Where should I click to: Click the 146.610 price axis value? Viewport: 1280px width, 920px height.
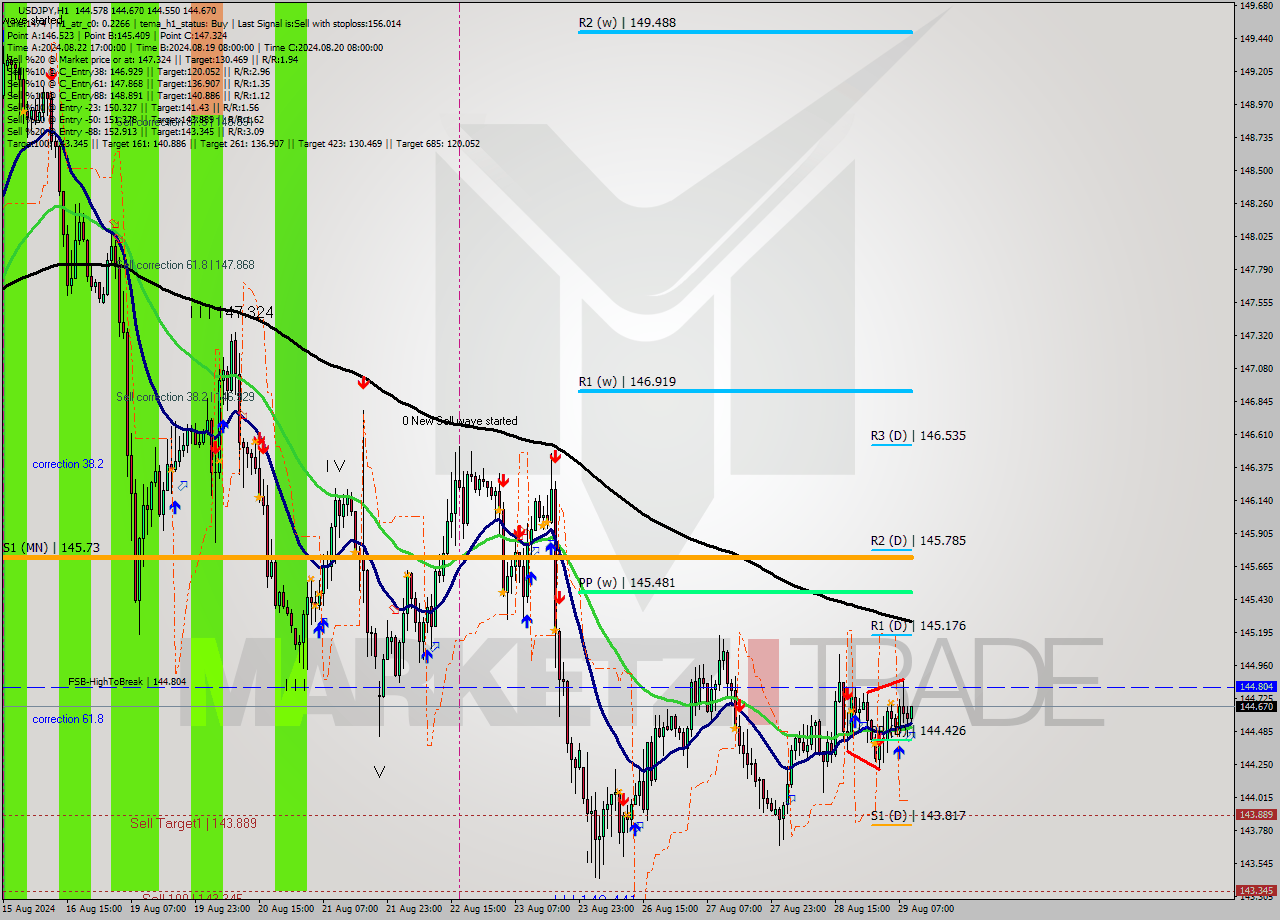1256,435
